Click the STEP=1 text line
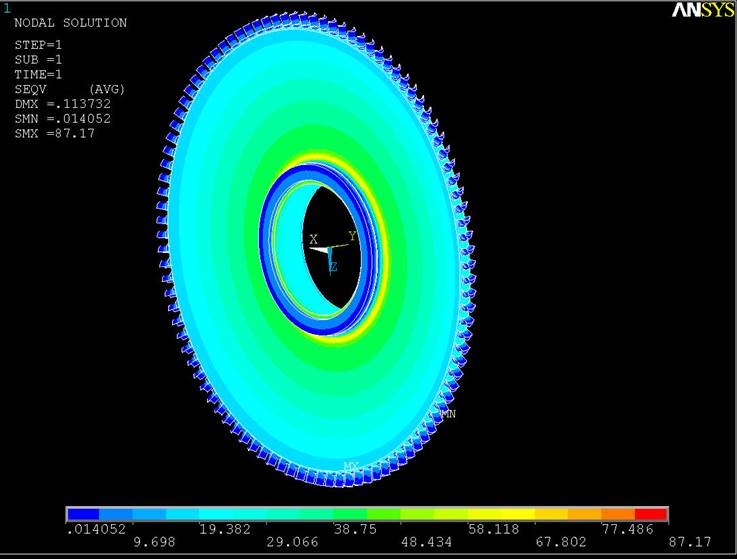 (38, 45)
